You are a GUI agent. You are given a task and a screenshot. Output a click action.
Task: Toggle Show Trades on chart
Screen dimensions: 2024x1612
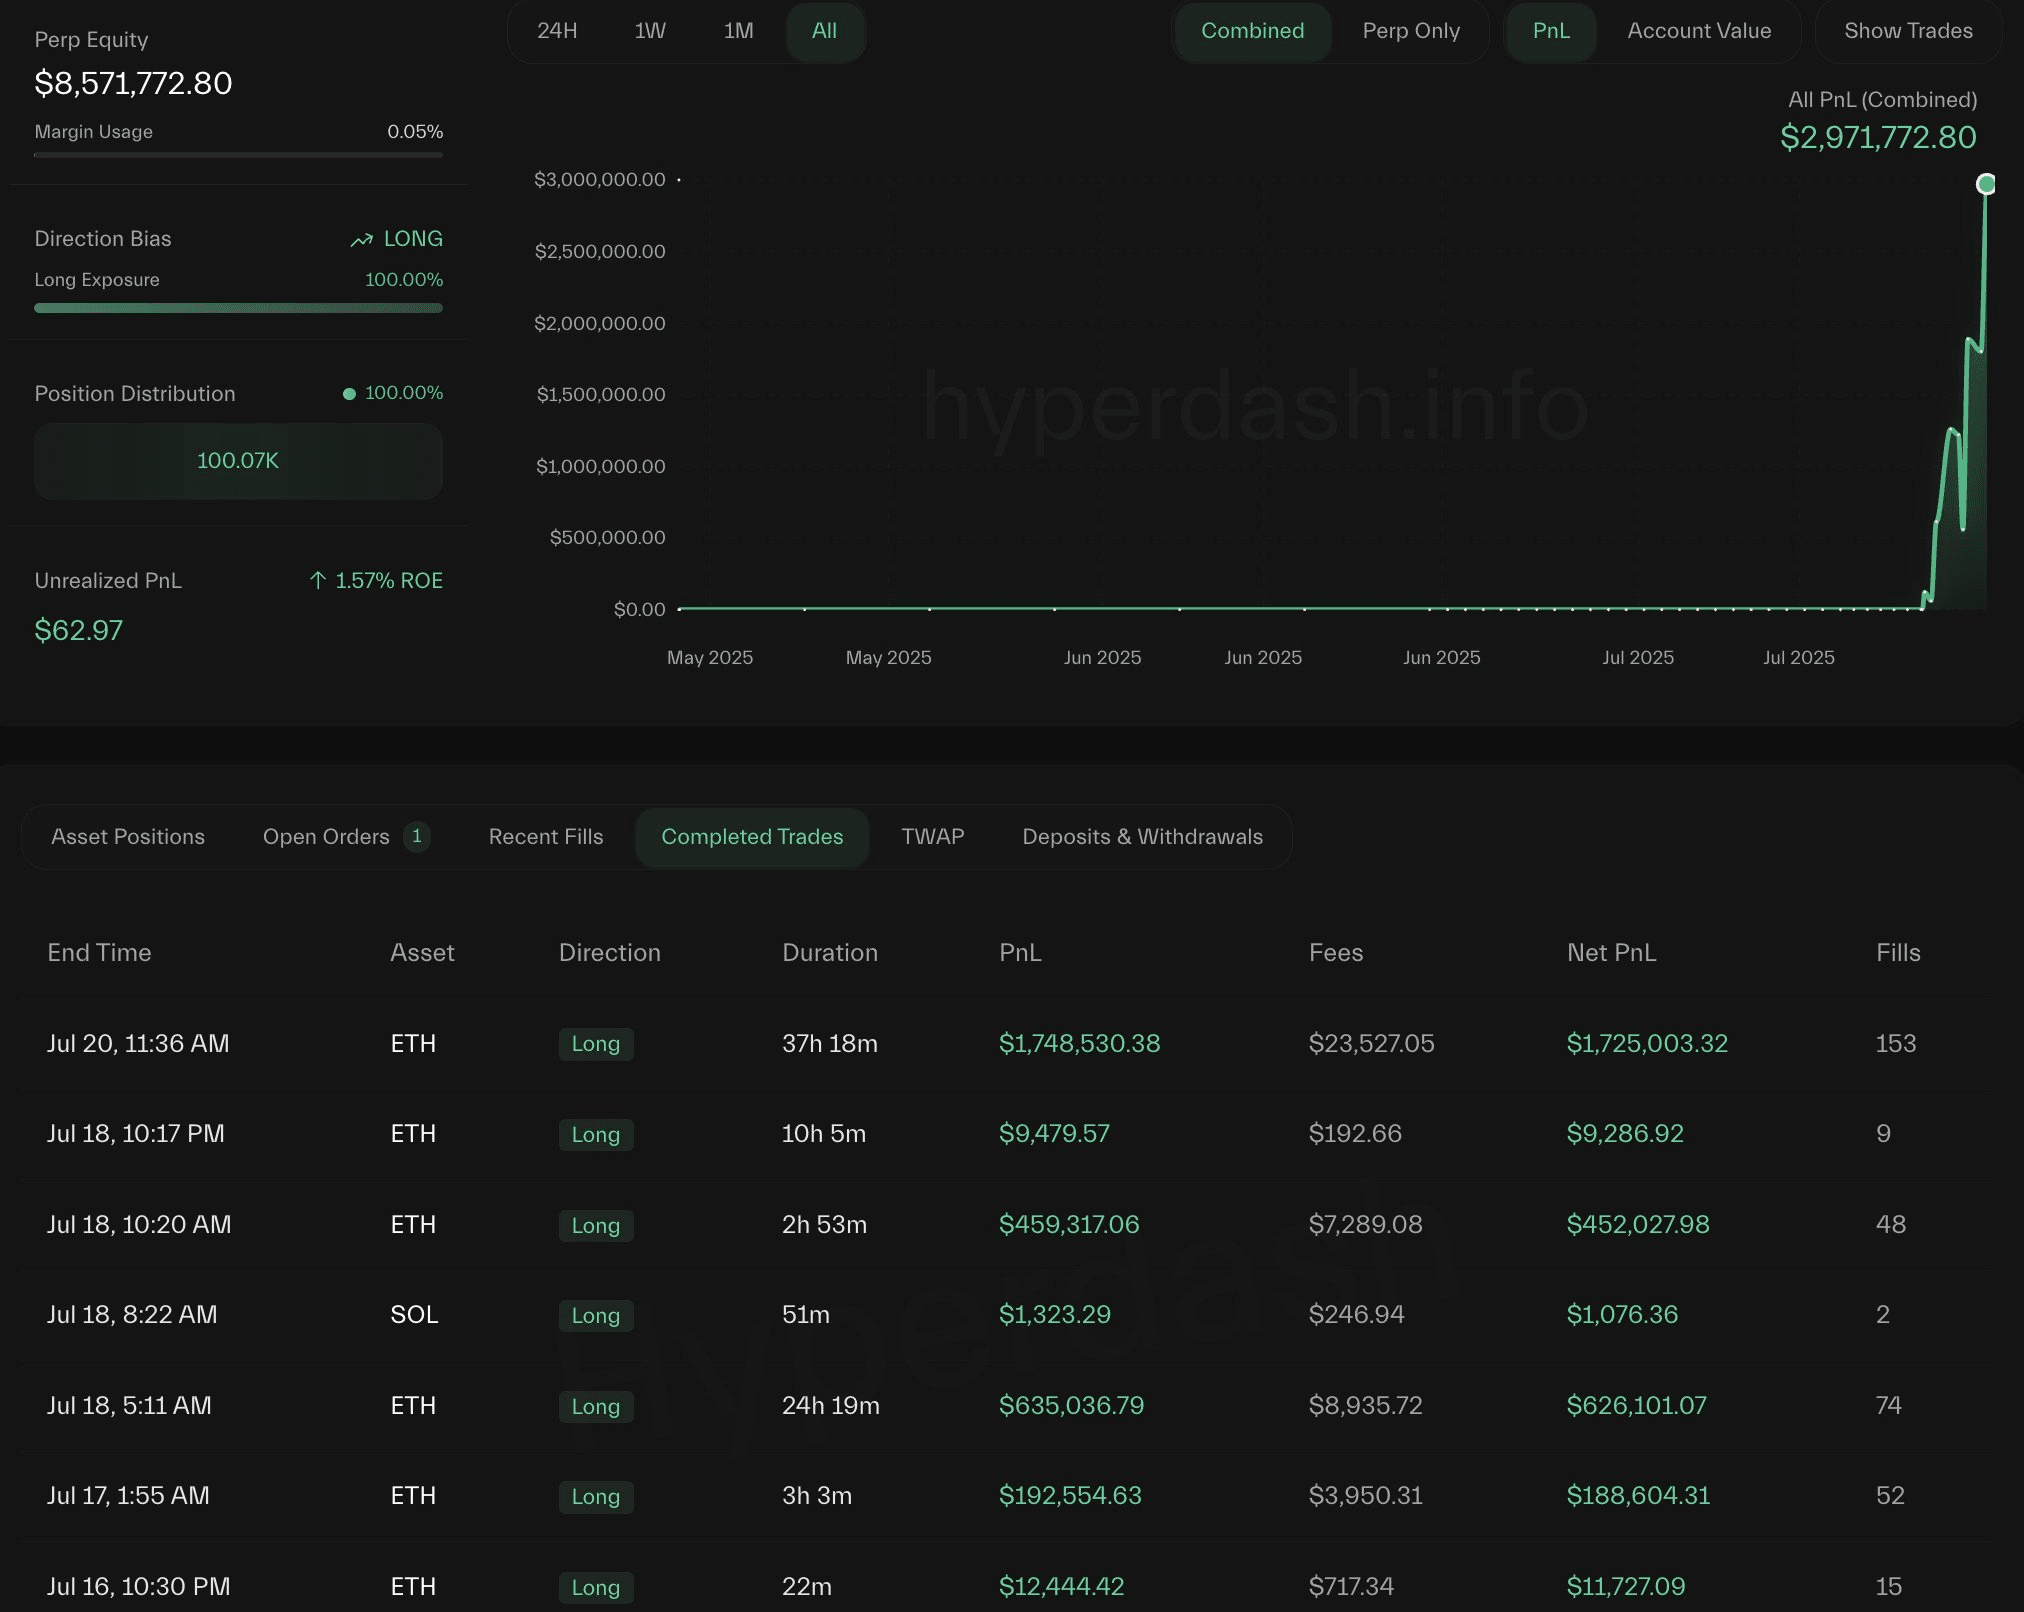[1908, 31]
